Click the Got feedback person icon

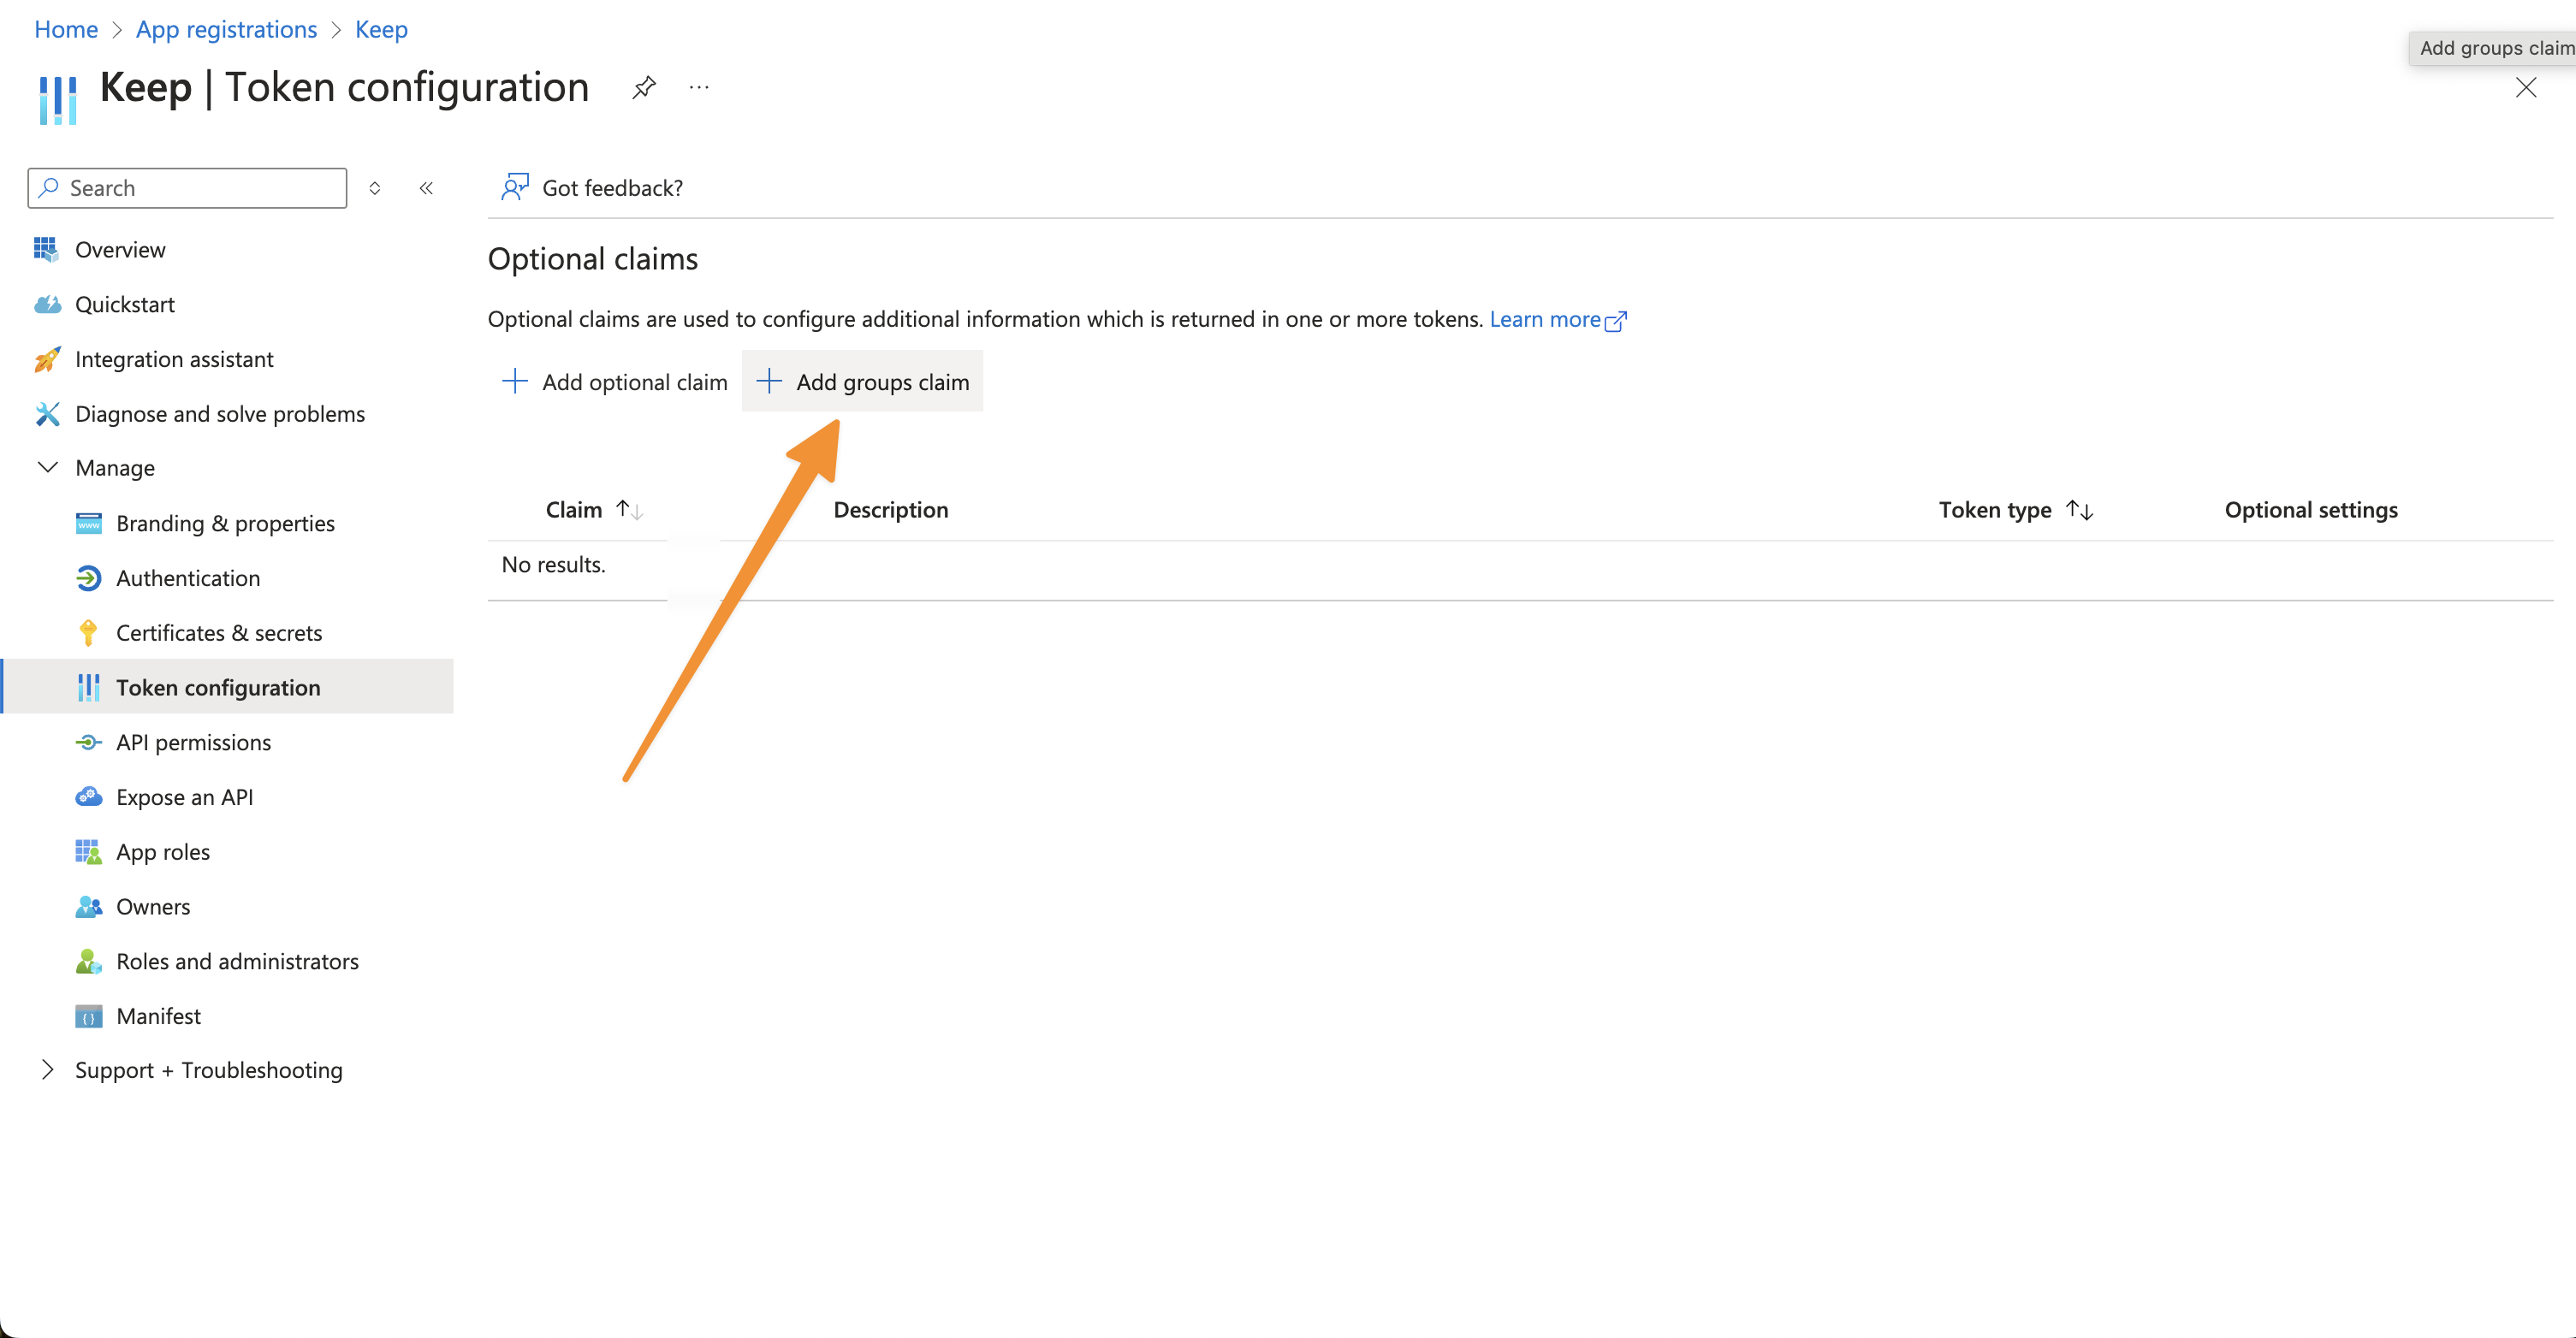tap(514, 187)
